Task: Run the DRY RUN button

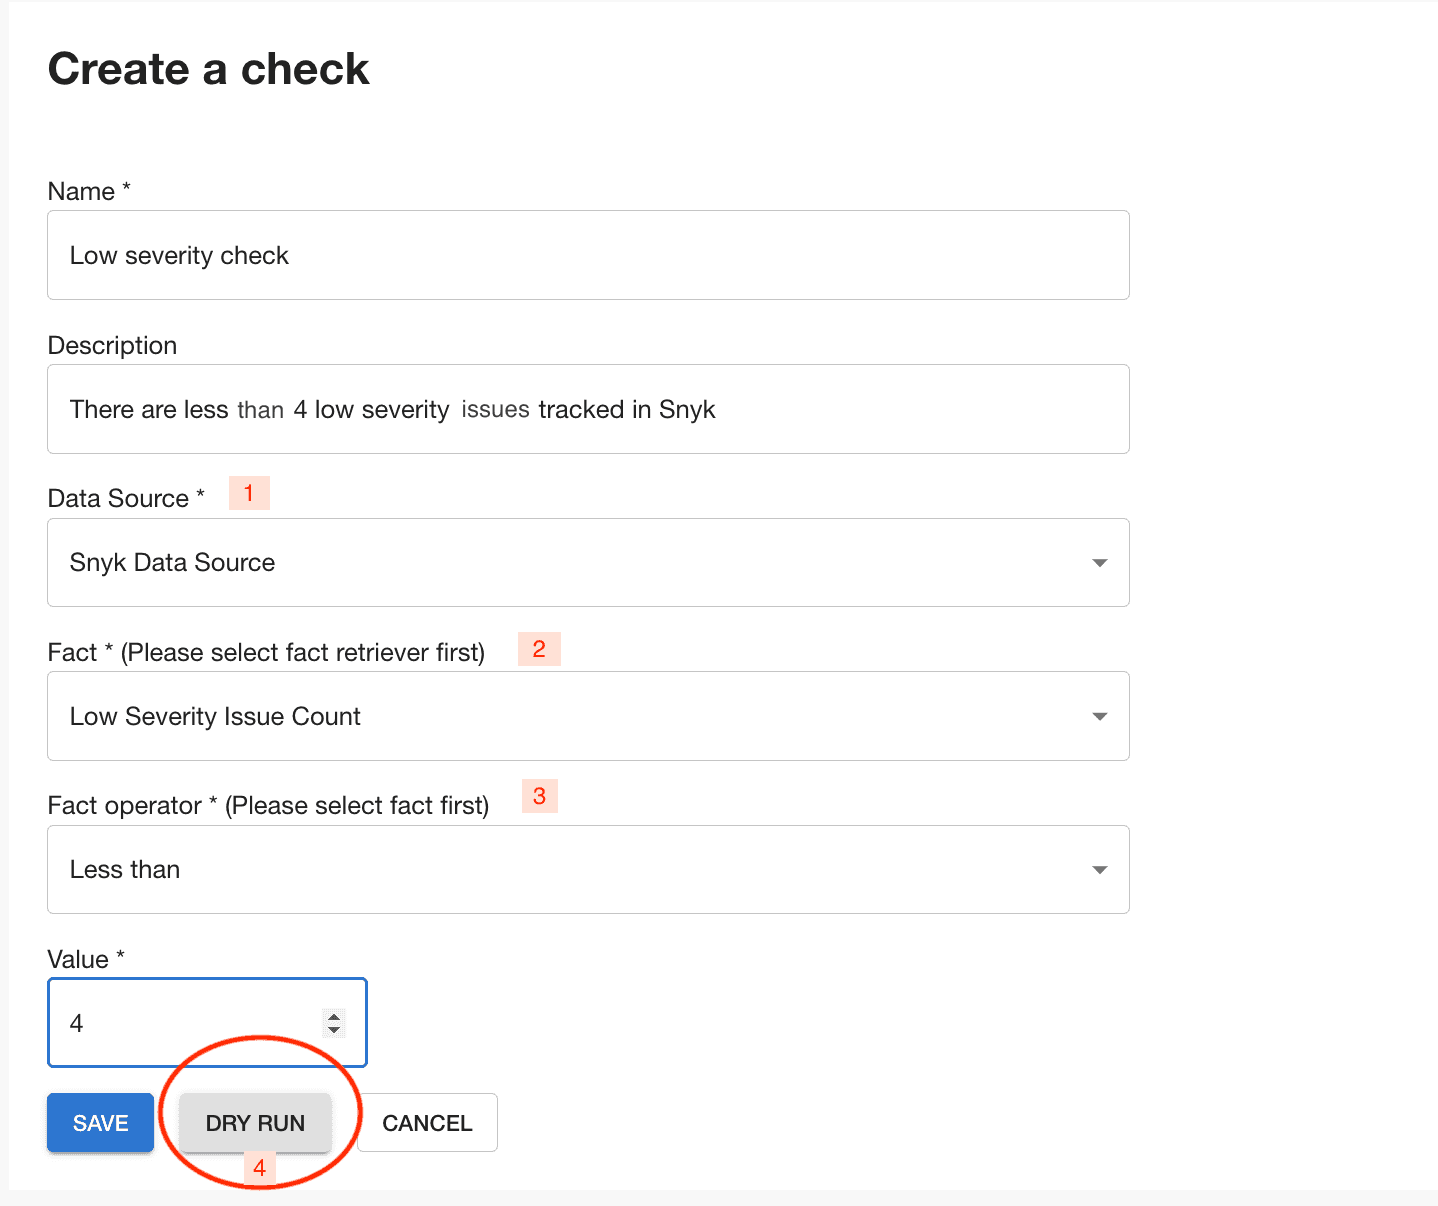Action: click(255, 1123)
